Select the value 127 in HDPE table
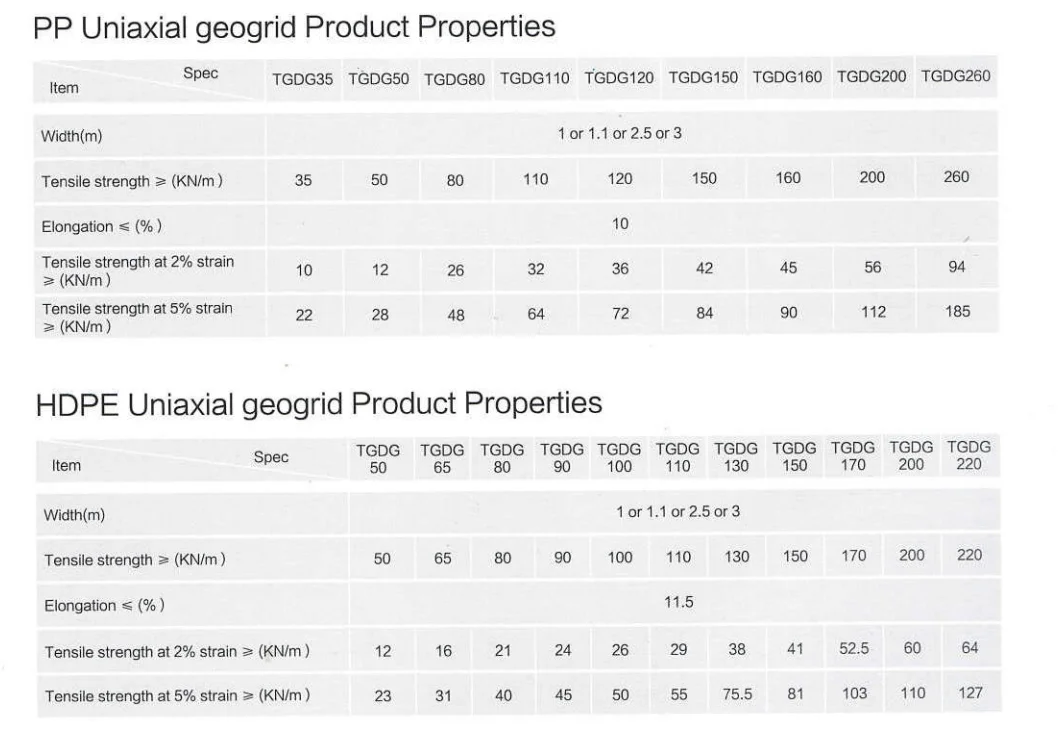 [x=969, y=692]
